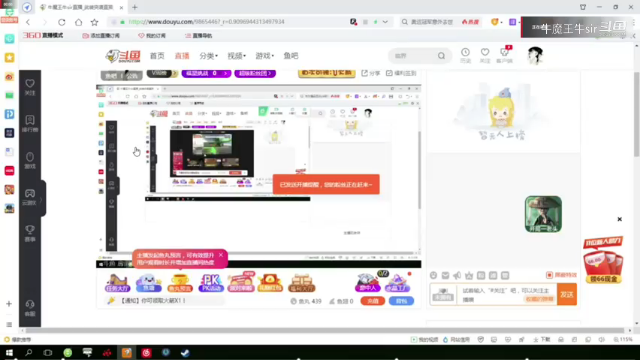Open the user avatar profile menu
The image size is (640, 360).
pyautogui.click(x=535, y=56)
